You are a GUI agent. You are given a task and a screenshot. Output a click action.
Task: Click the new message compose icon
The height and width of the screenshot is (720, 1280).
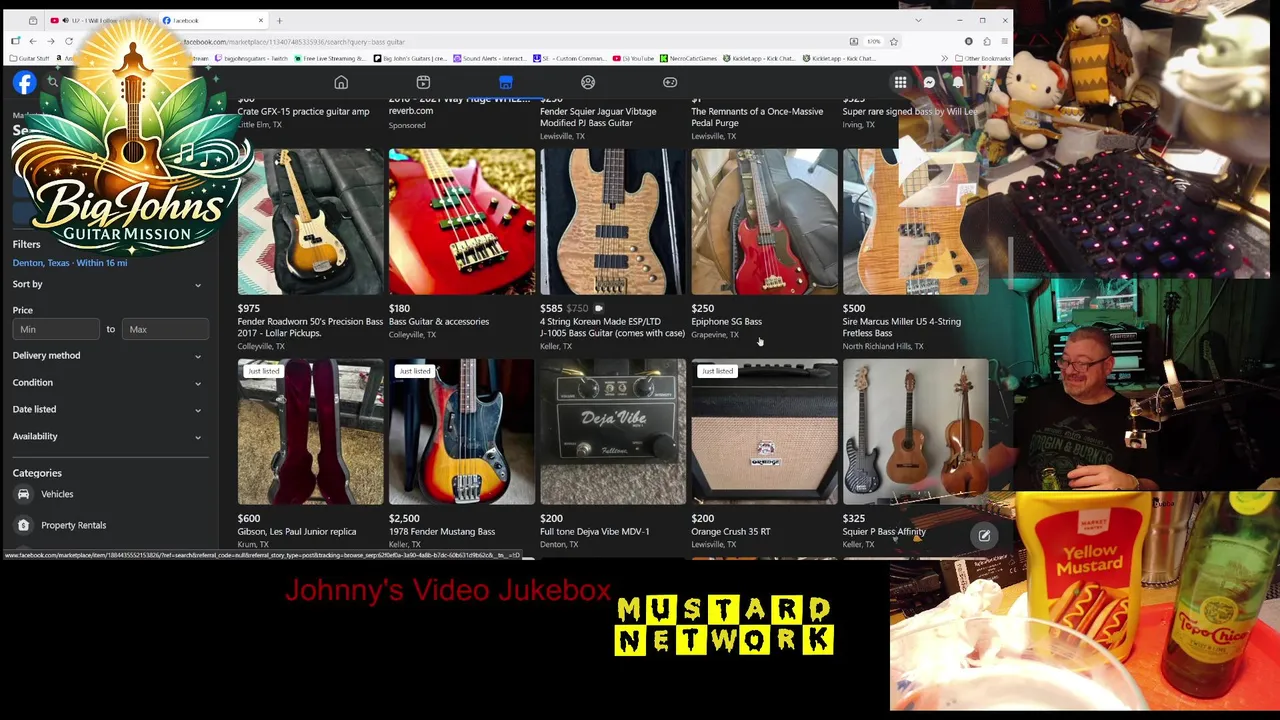coord(984,536)
